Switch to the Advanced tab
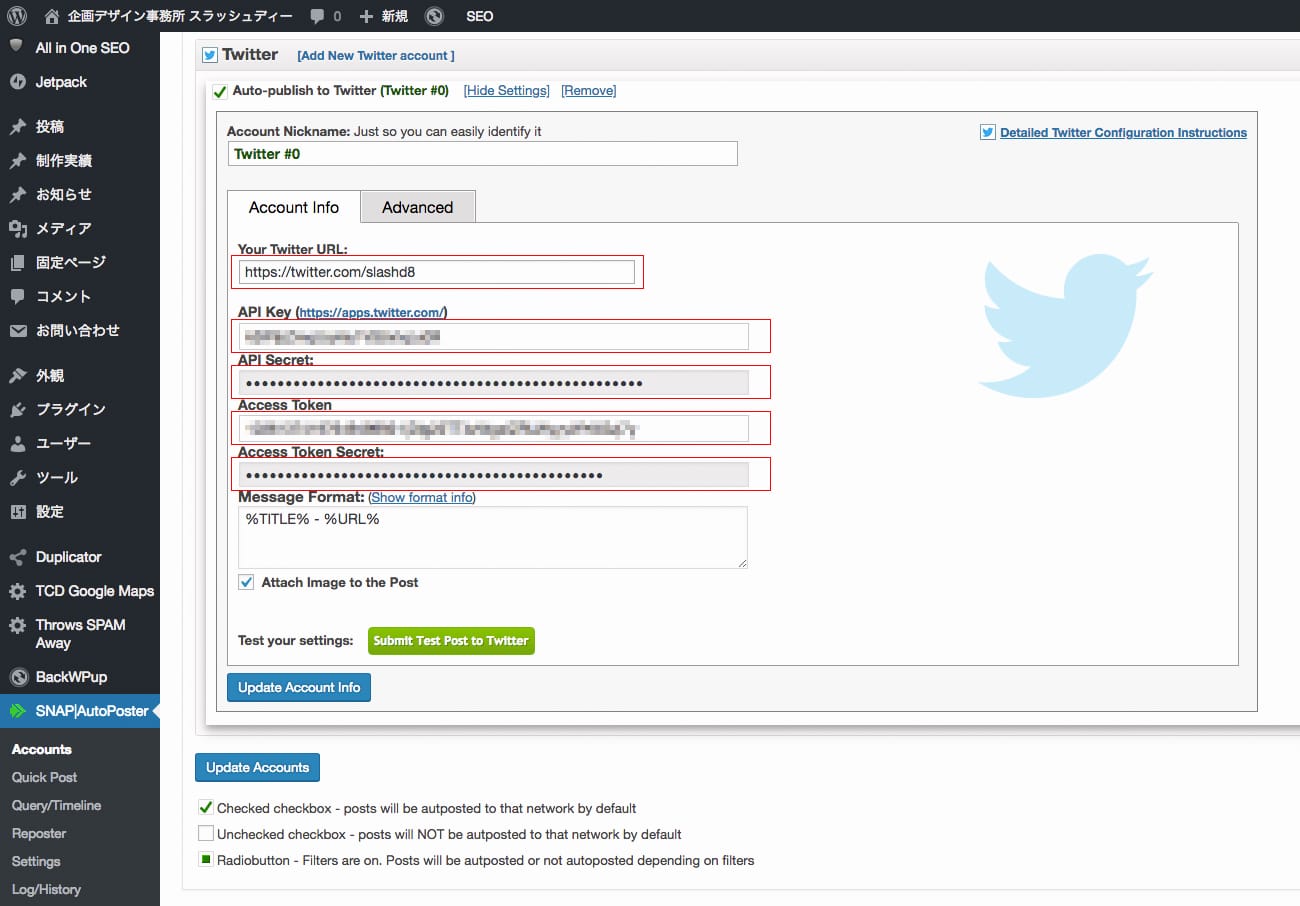The height and width of the screenshot is (906, 1300). point(418,207)
